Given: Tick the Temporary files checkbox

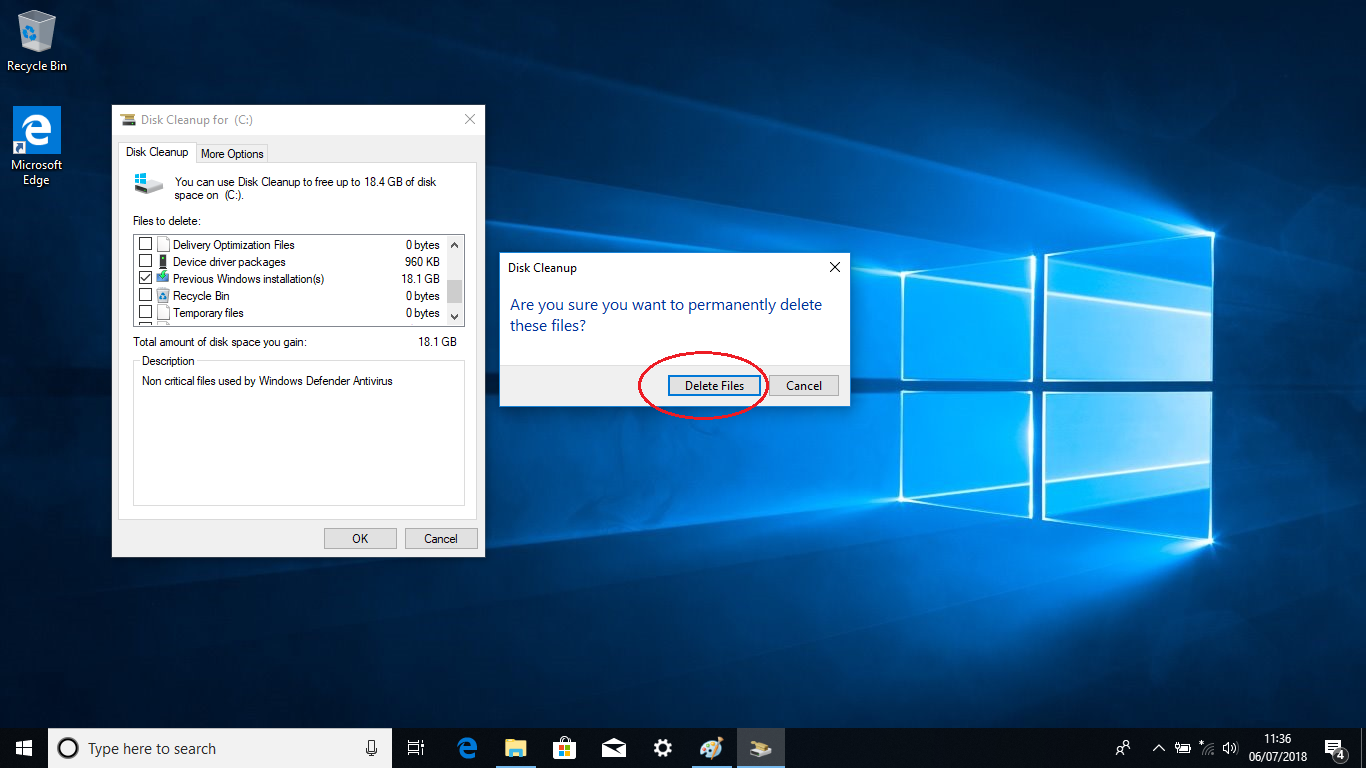Looking at the screenshot, I should click(146, 313).
